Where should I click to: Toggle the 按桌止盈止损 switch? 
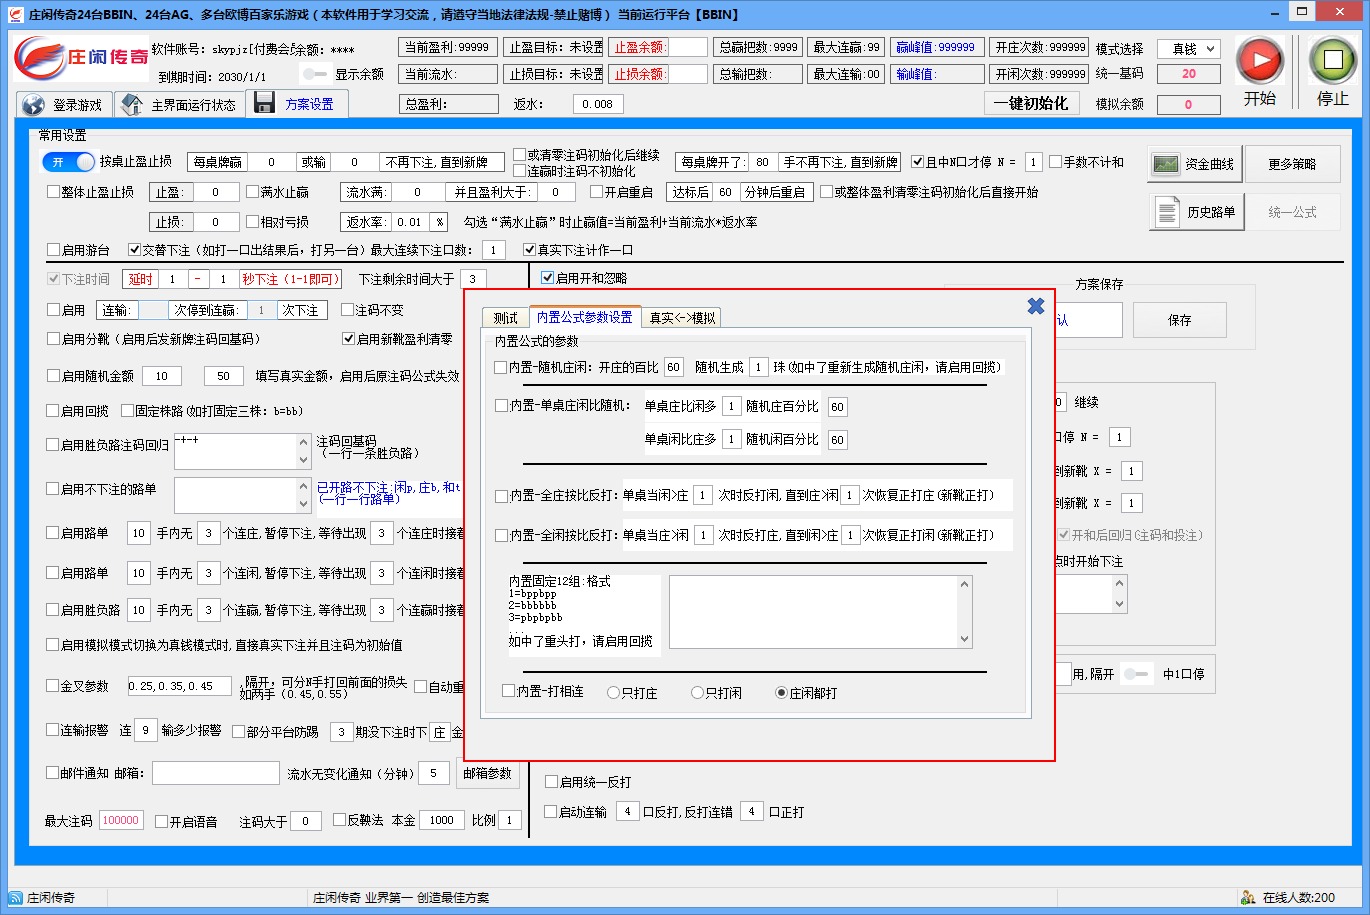[x=69, y=162]
